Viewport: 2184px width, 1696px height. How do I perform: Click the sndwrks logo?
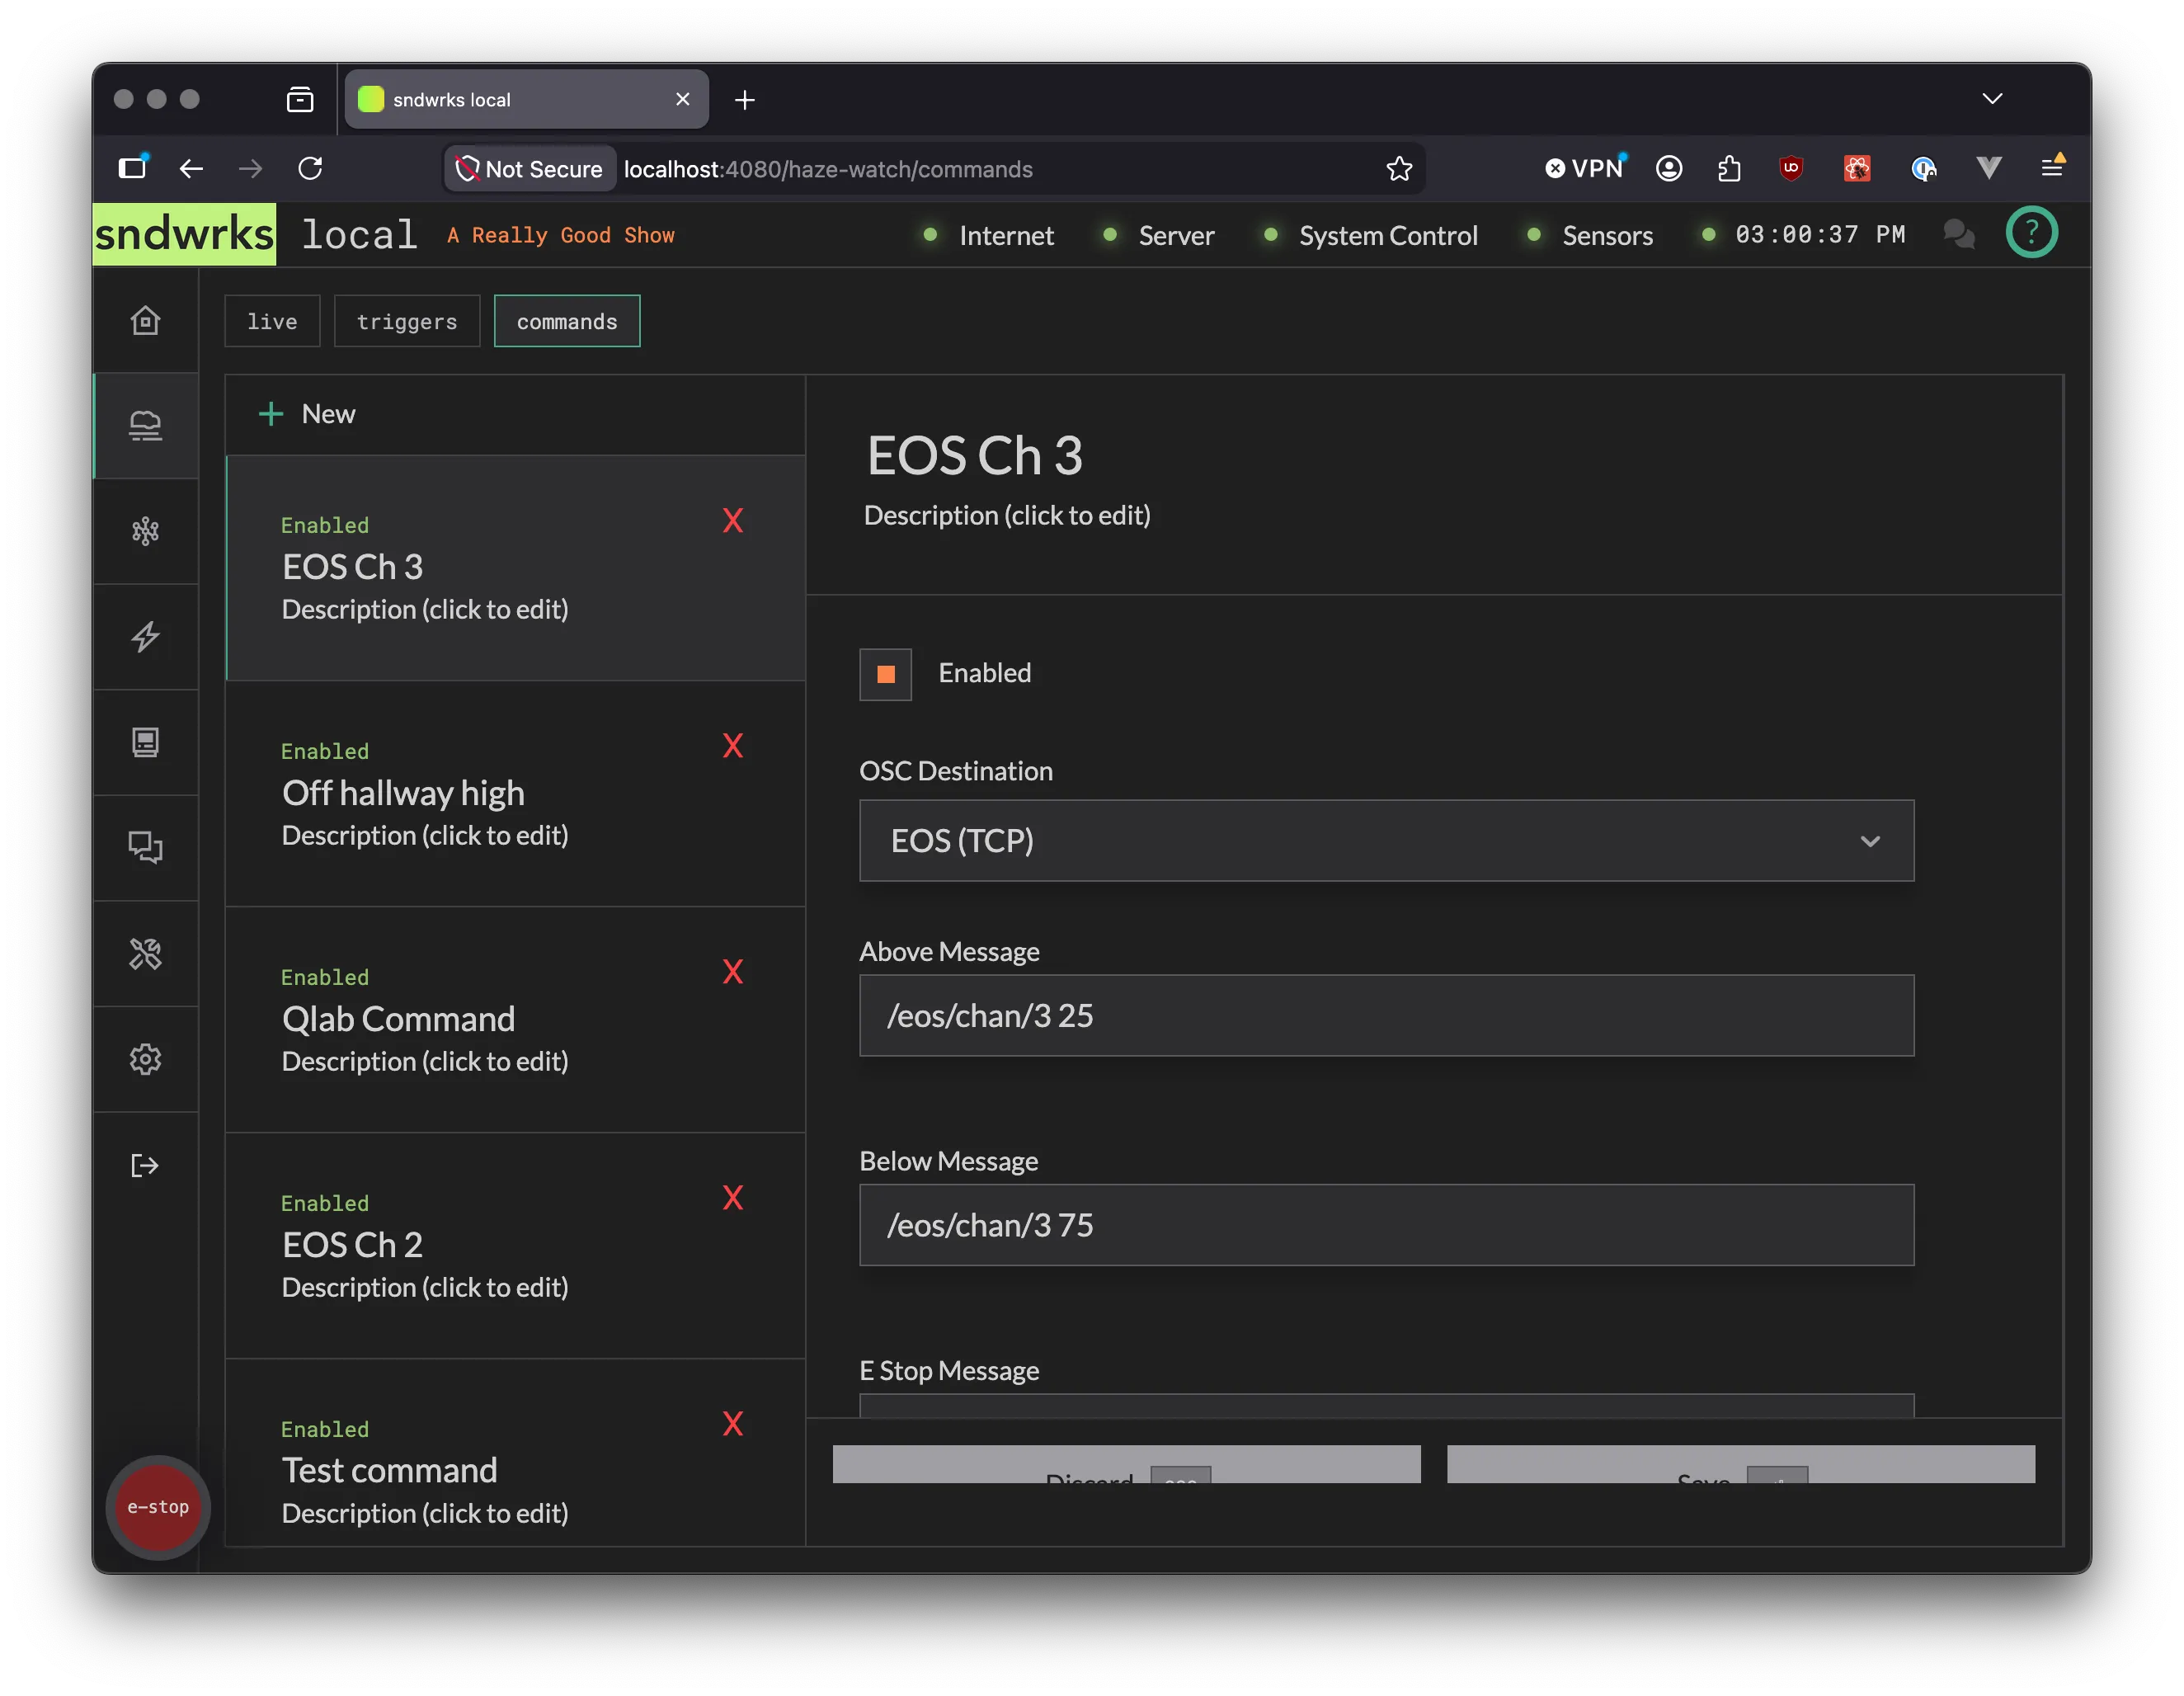[x=184, y=234]
